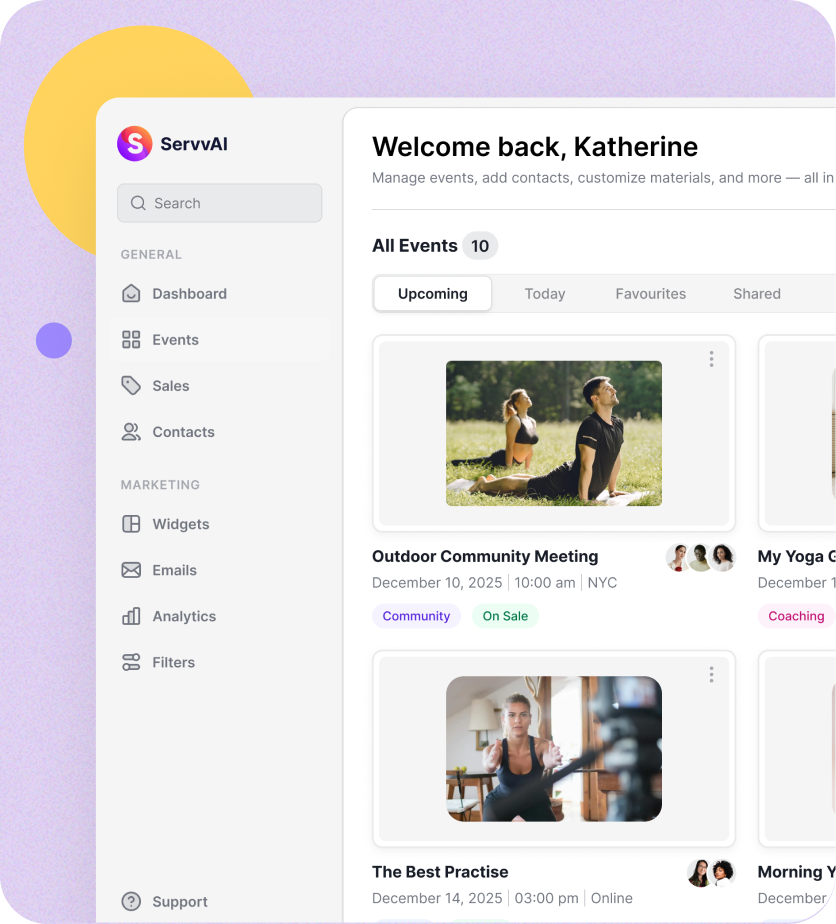Screen dimensions: 836x924
Task: Click the On Sale status tag
Action: [505, 616]
